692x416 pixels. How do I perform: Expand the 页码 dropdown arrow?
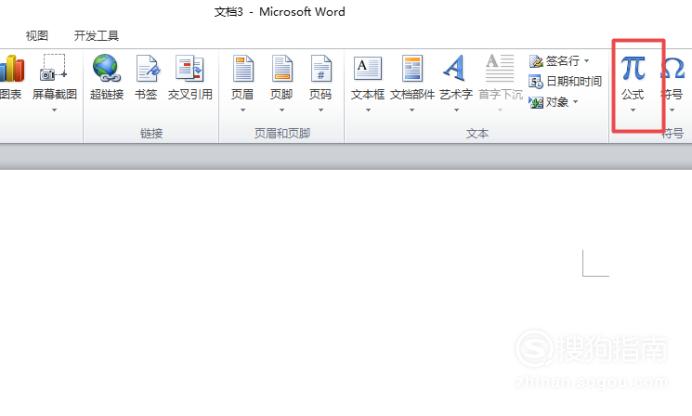321,110
